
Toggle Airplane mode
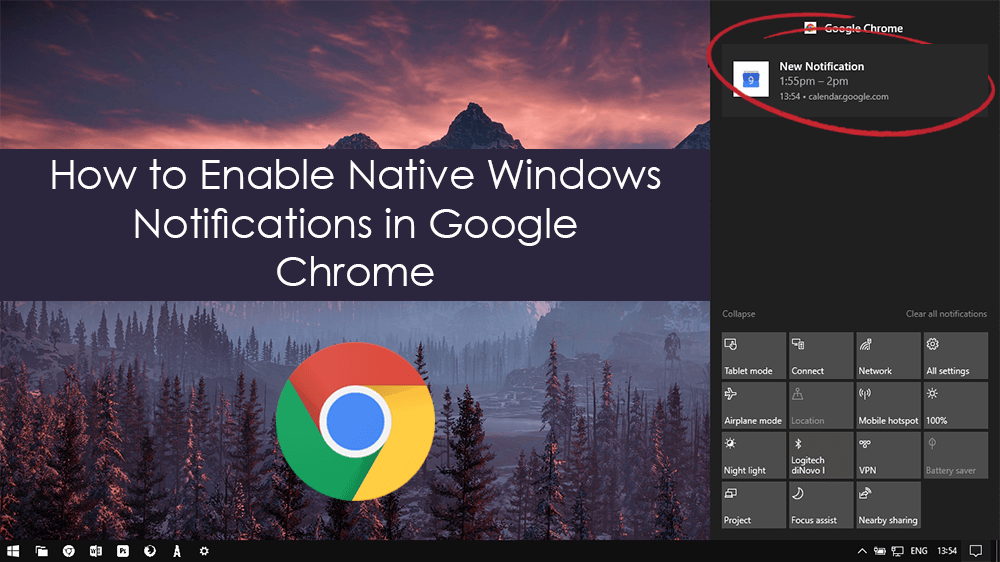pos(754,406)
